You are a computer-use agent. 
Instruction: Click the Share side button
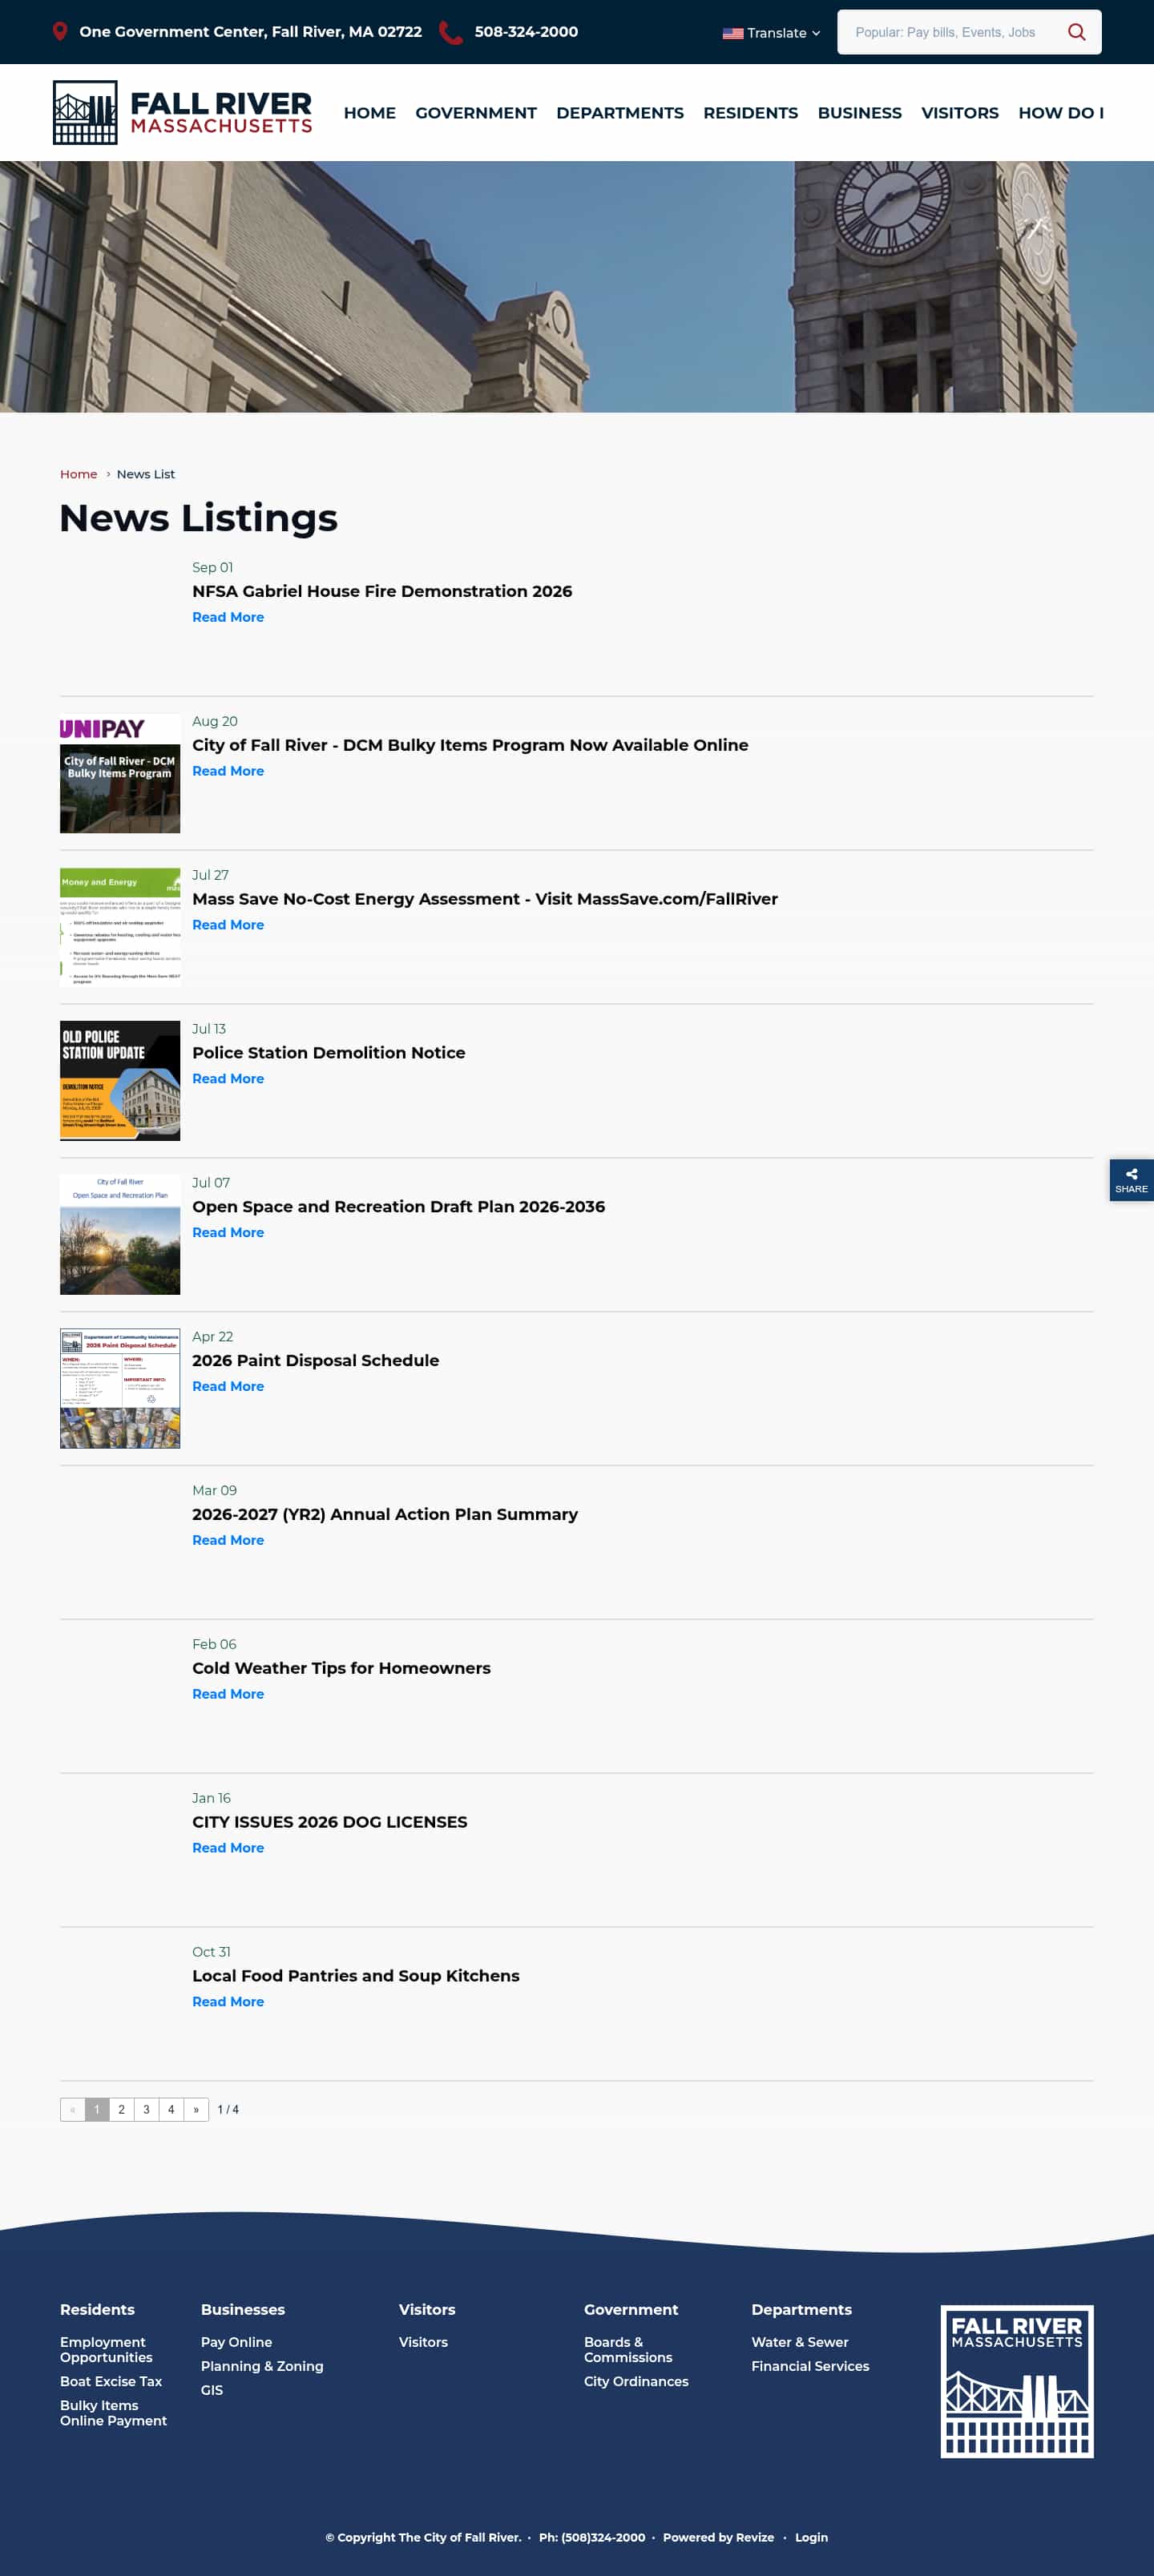point(1131,1180)
